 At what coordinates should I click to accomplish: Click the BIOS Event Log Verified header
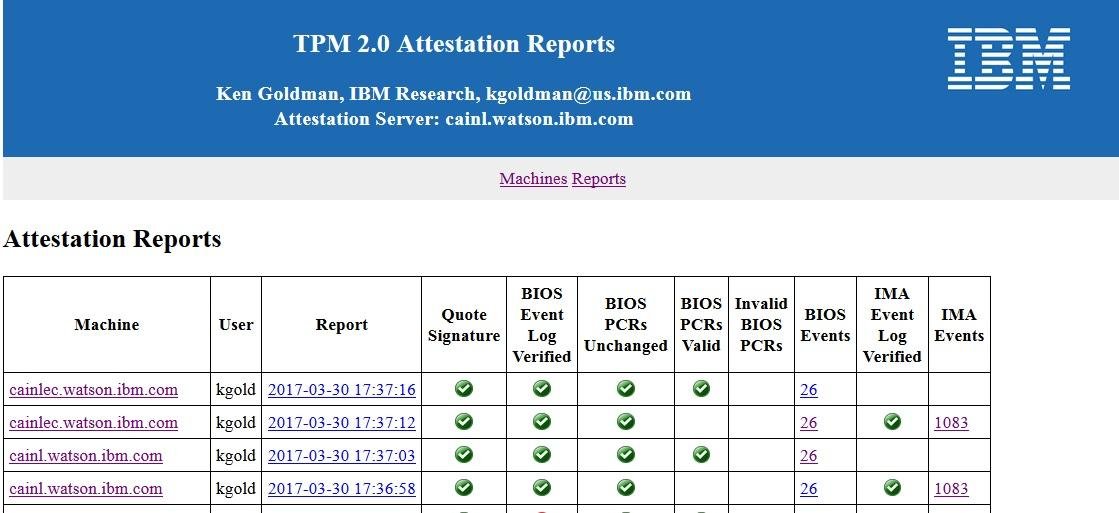pyautogui.click(x=542, y=325)
